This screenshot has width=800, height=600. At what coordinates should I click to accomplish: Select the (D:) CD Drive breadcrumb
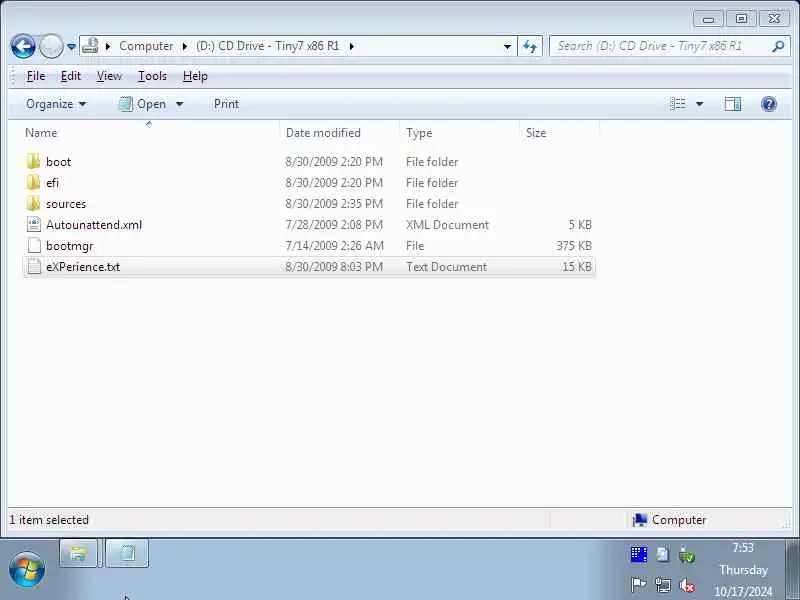(x=267, y=46)
